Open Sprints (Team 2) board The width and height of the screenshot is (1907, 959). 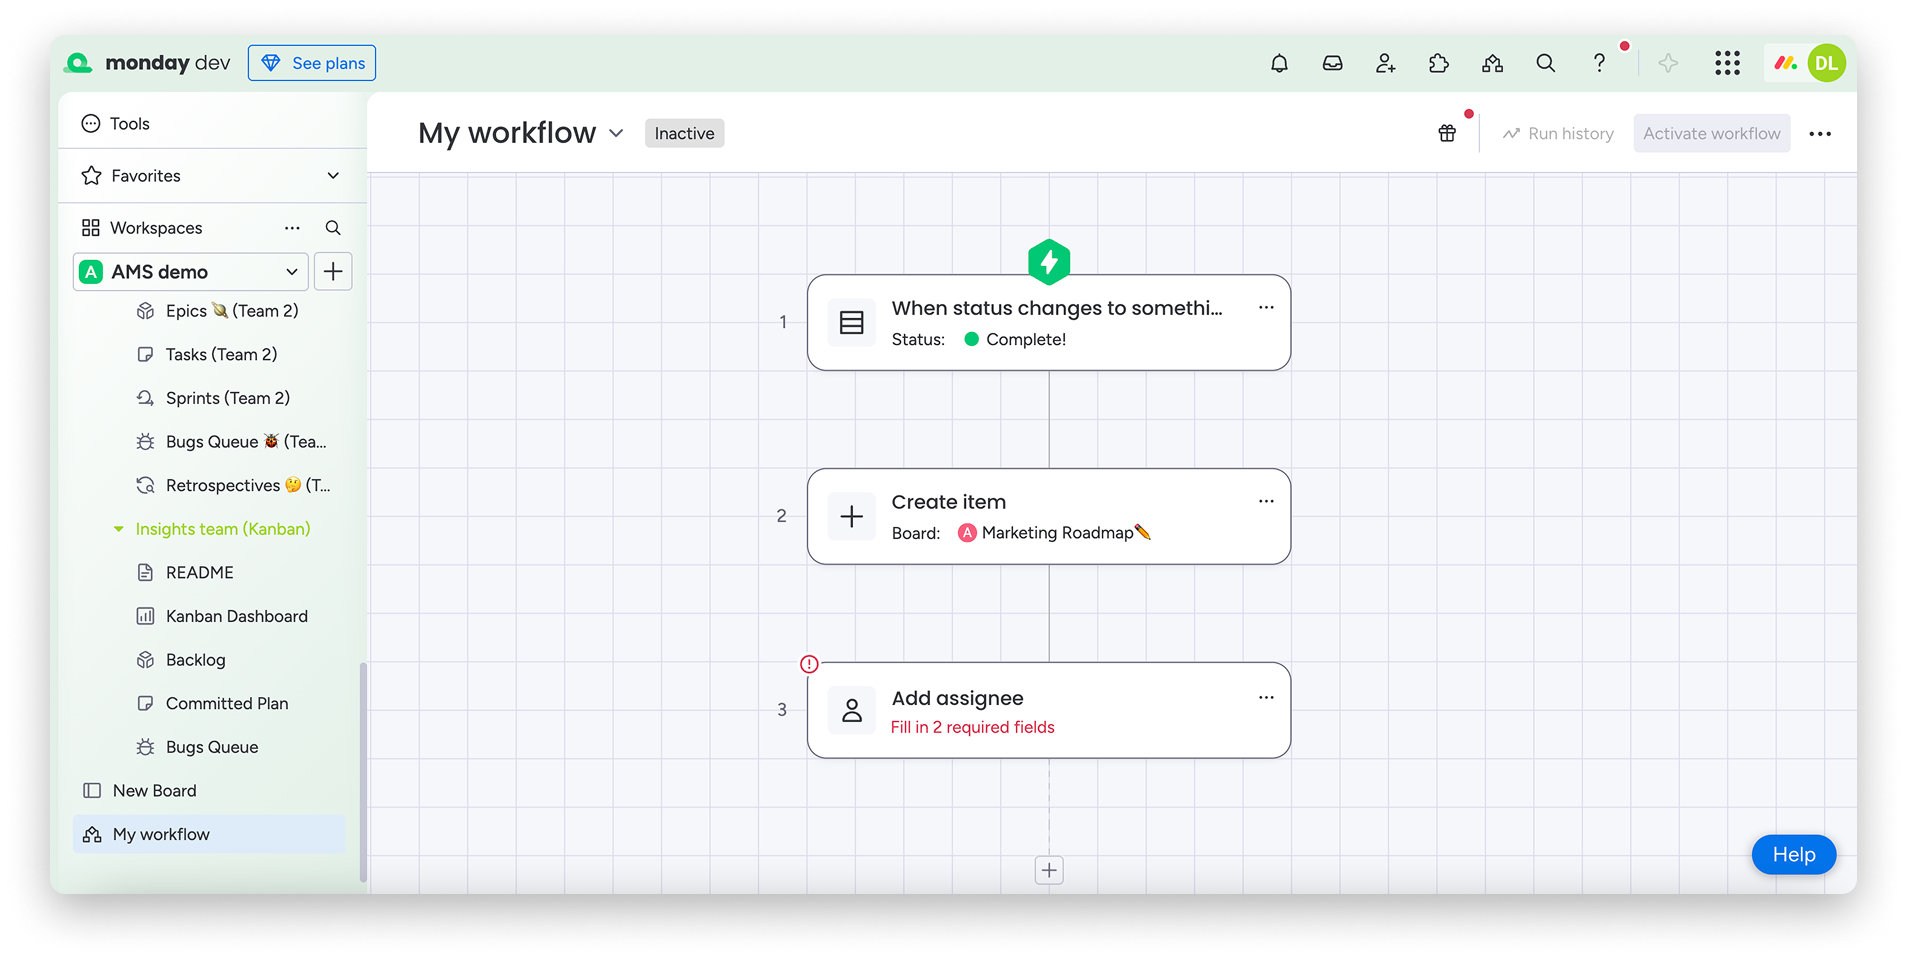pyautogui.click(x=227, y=398)
